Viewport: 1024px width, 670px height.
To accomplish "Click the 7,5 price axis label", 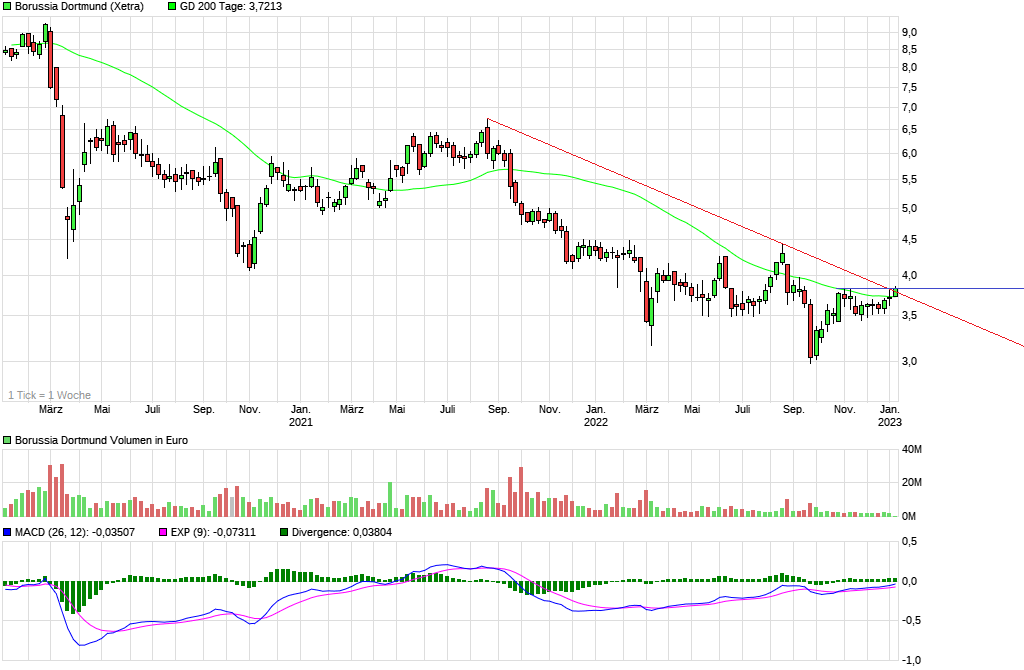I will (x=909, y=88).
